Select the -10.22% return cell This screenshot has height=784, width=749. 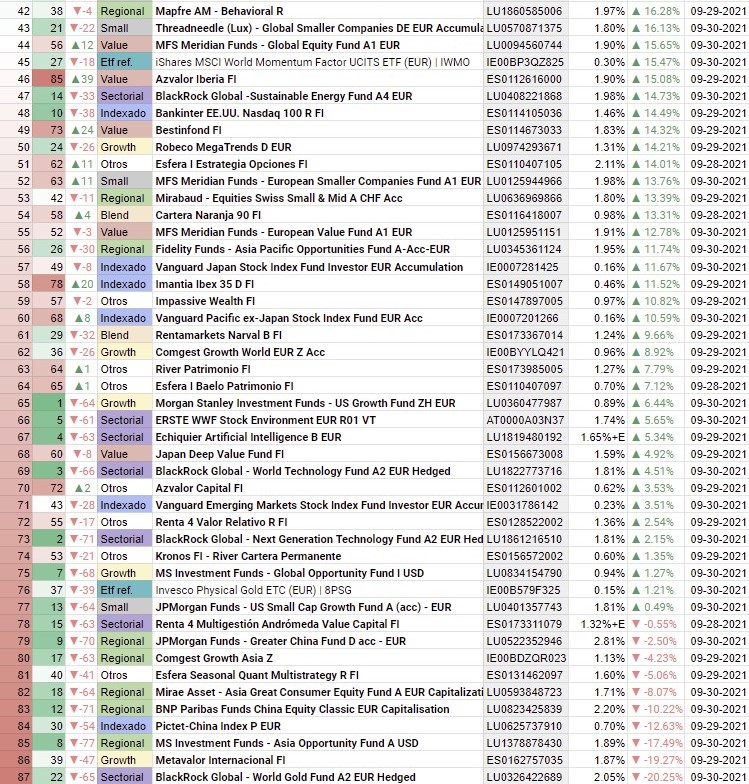tap(656, 709)
